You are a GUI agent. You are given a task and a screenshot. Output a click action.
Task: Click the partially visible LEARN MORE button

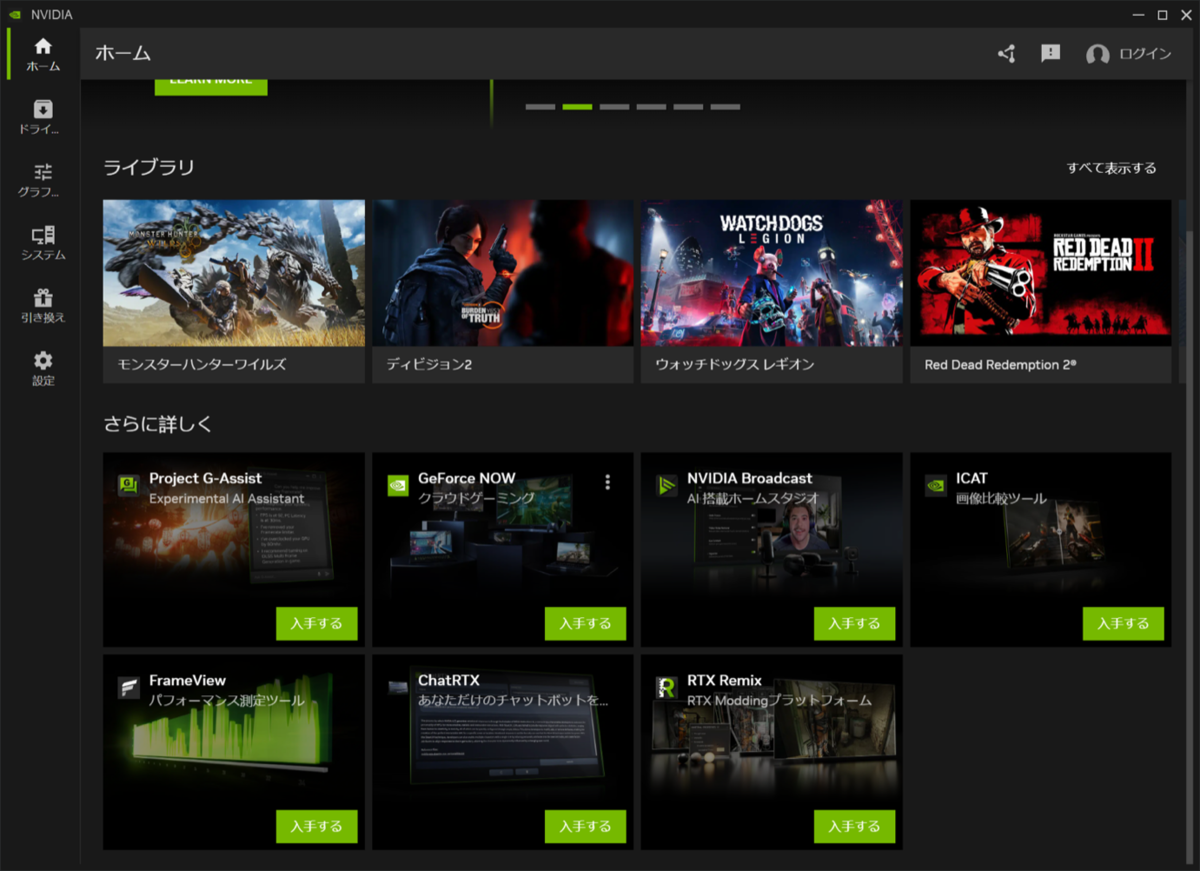[211, 86]
